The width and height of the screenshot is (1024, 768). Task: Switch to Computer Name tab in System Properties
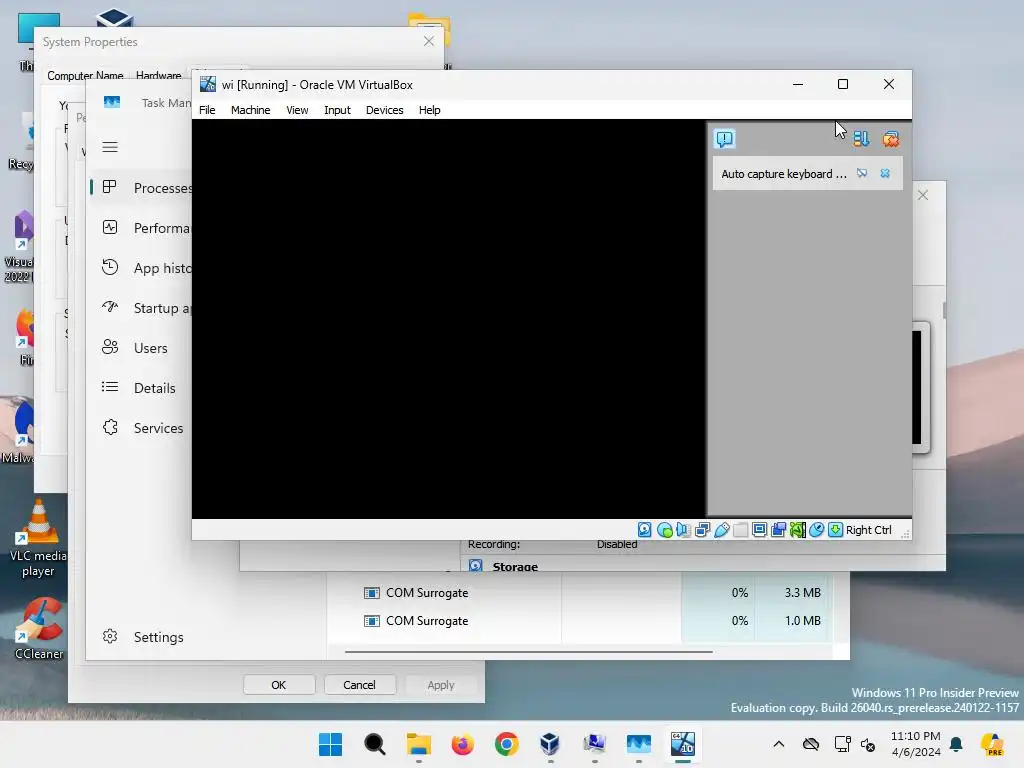coord(84,75)
